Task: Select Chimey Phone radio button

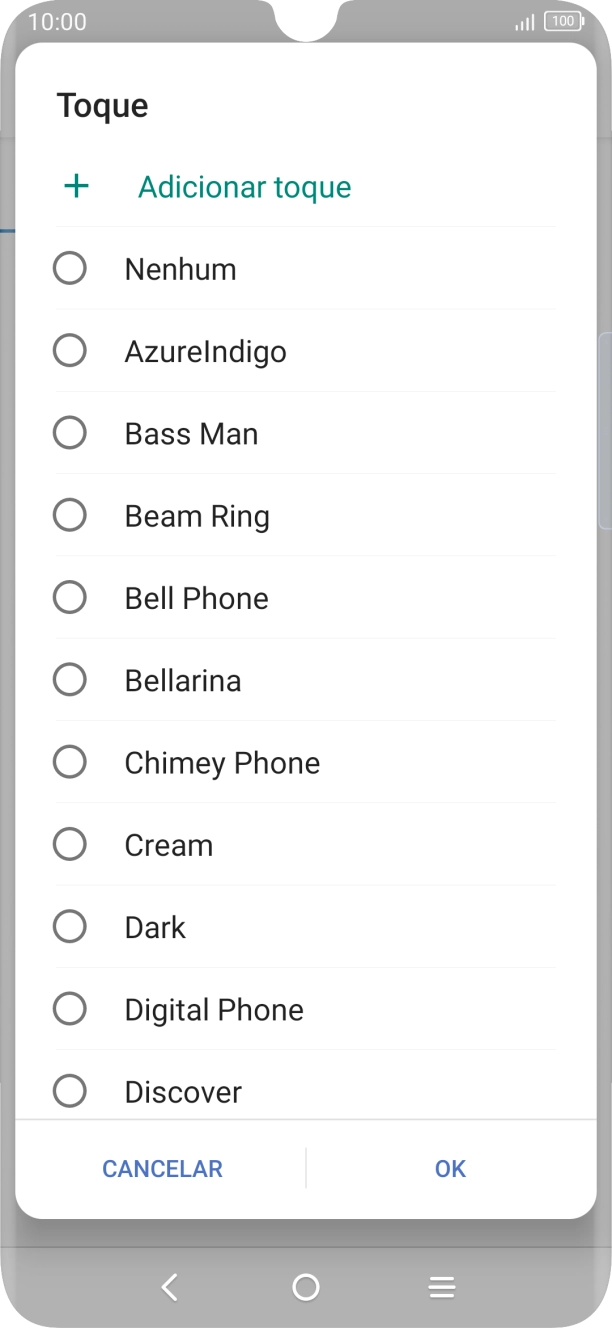Action: click(x=70, y=762)
